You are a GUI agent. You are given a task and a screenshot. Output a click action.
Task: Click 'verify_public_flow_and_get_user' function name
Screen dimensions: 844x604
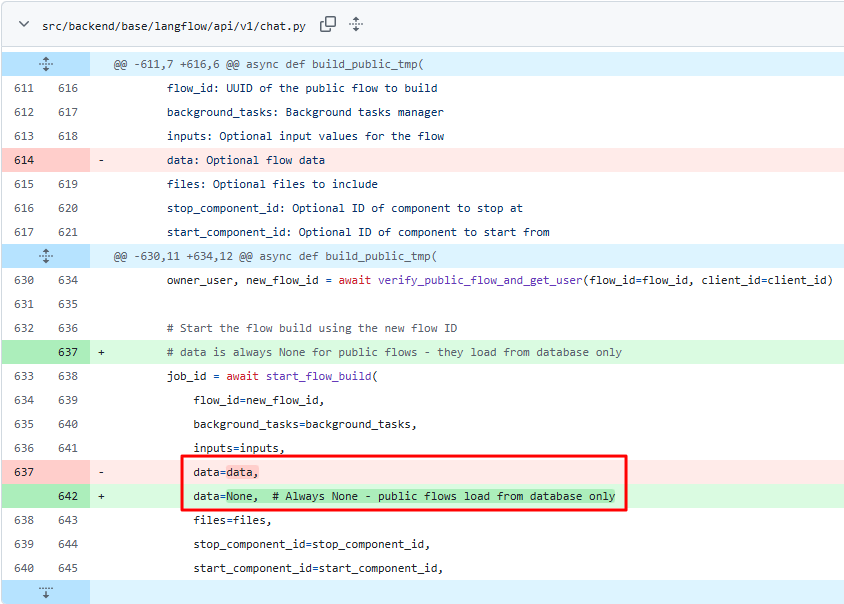tap(480, 280)
